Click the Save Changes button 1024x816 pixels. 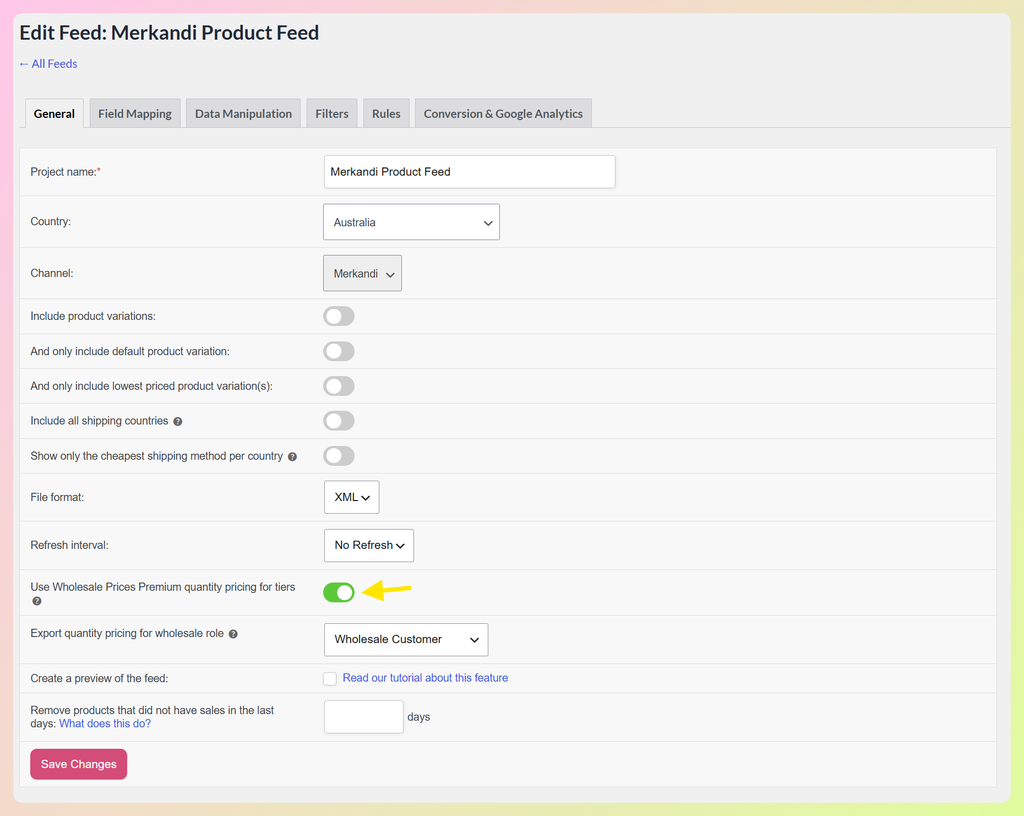[x=78, y=764]
